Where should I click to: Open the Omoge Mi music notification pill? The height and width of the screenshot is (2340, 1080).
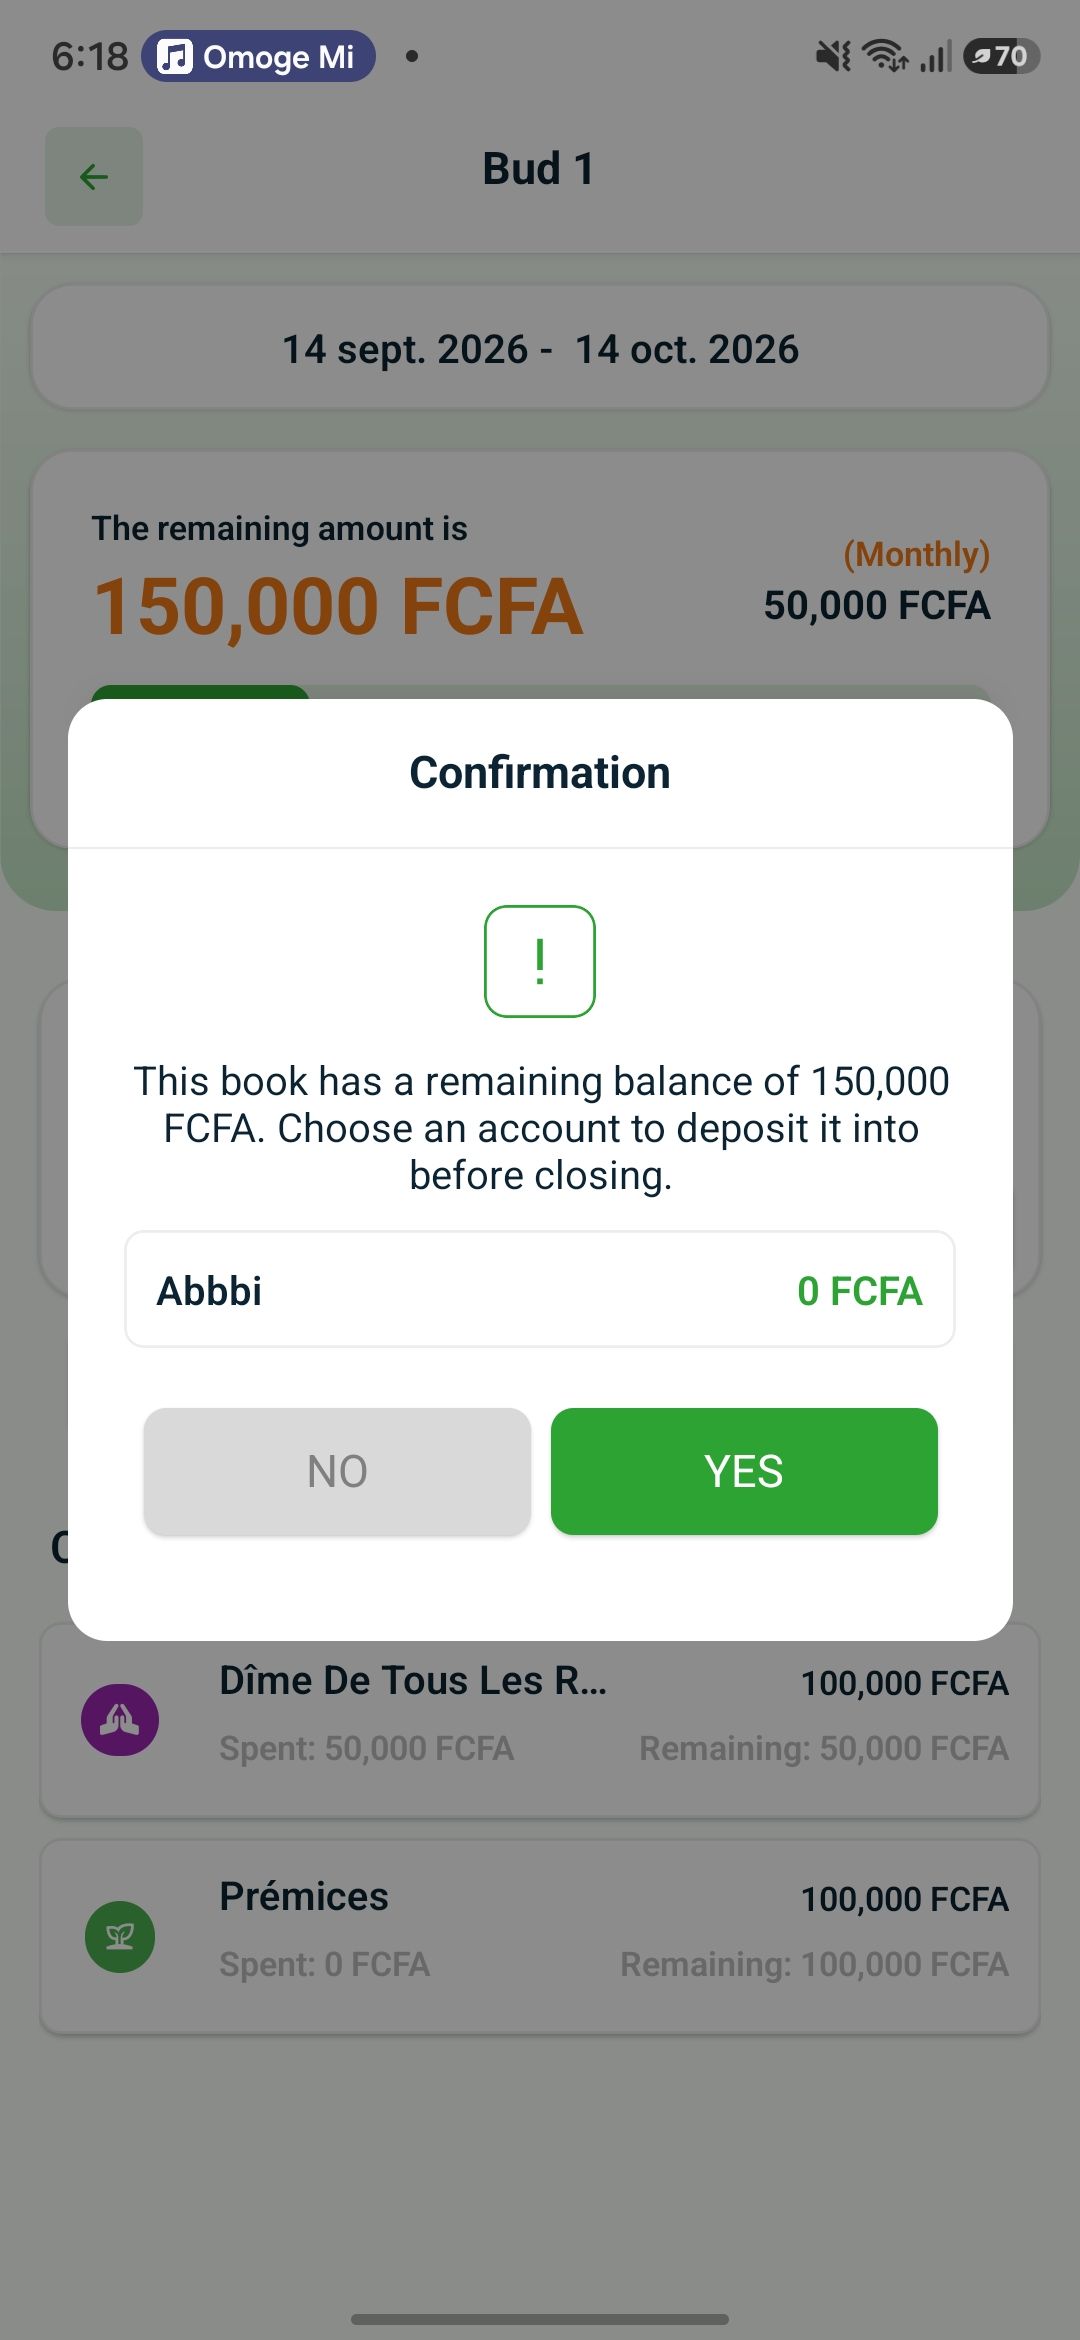[258, 56]
